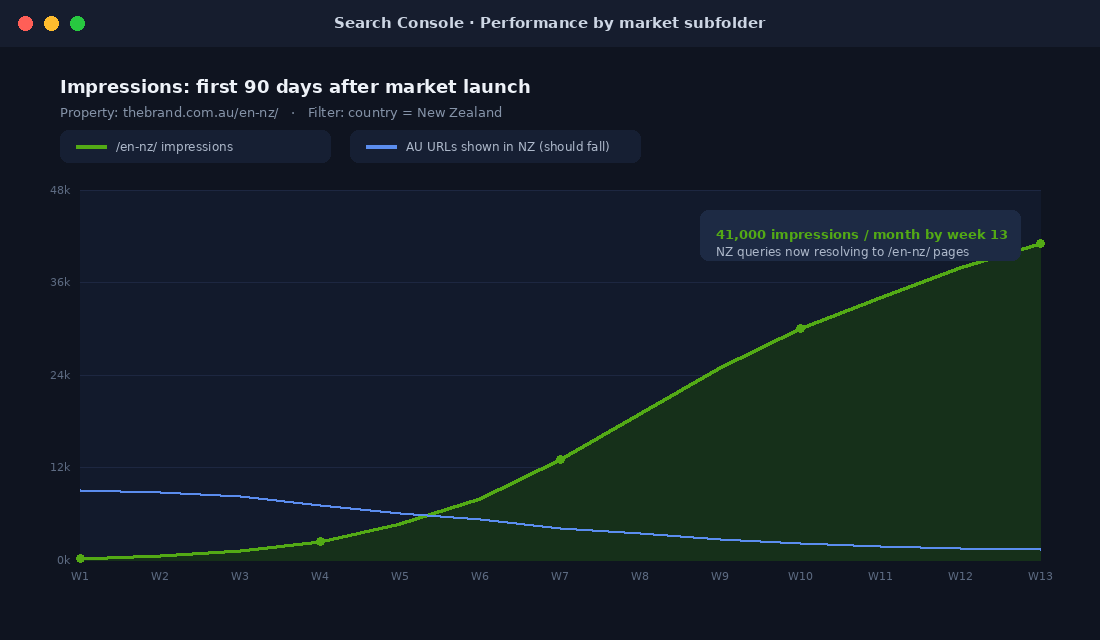This screenshot has height=640, width=1100.
Task: Click the 36k y-axis label
Action: (x=60, y=282)
